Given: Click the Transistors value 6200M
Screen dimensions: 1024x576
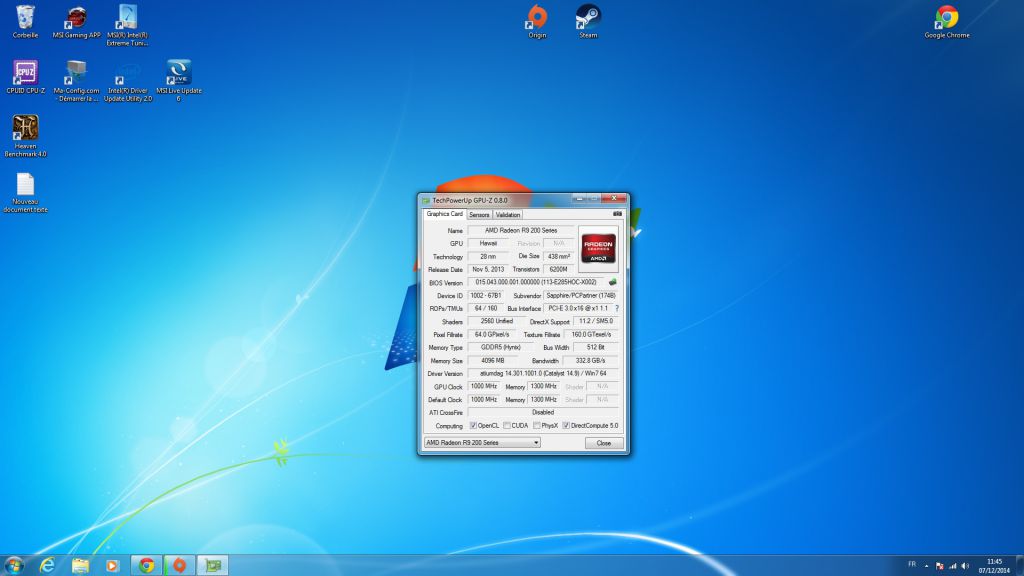Looking at the screenshot, I should 558,270.
